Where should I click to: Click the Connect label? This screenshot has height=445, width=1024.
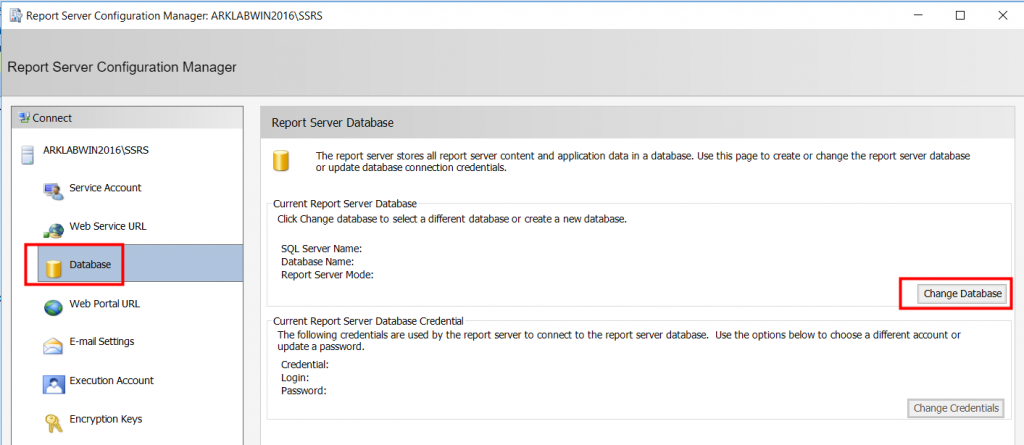(52, 118)
